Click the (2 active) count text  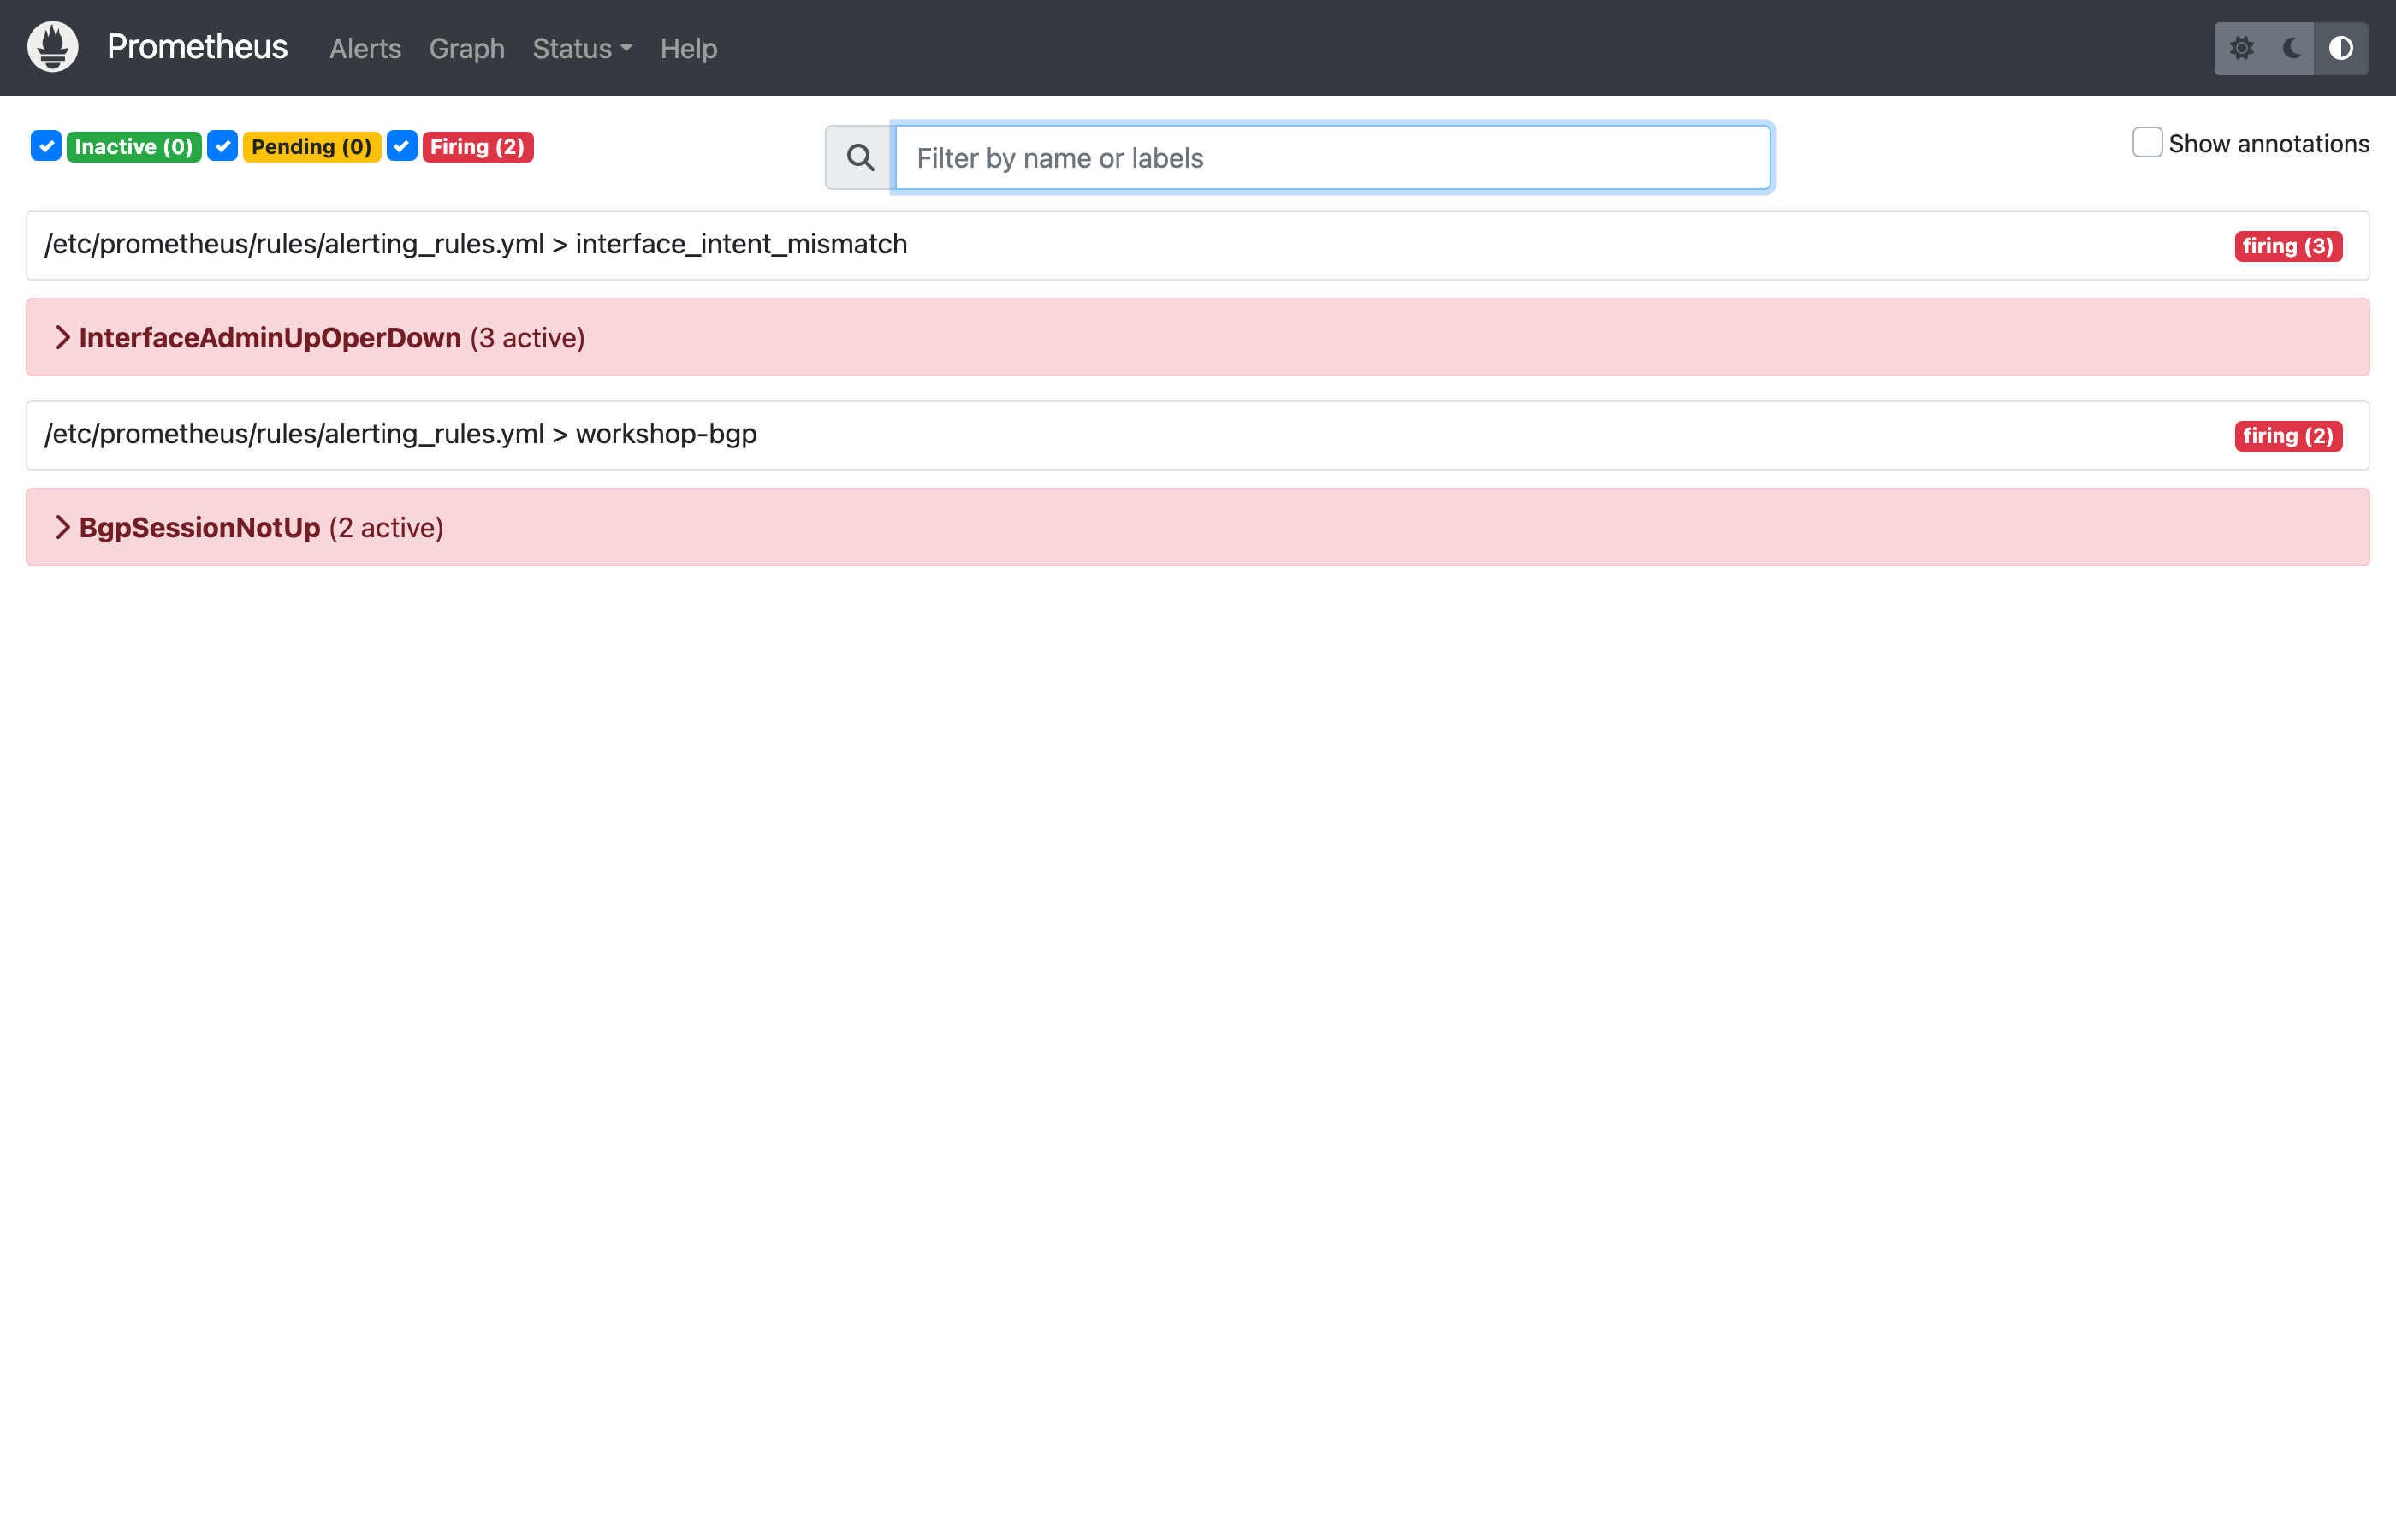[x=386, y=528]
